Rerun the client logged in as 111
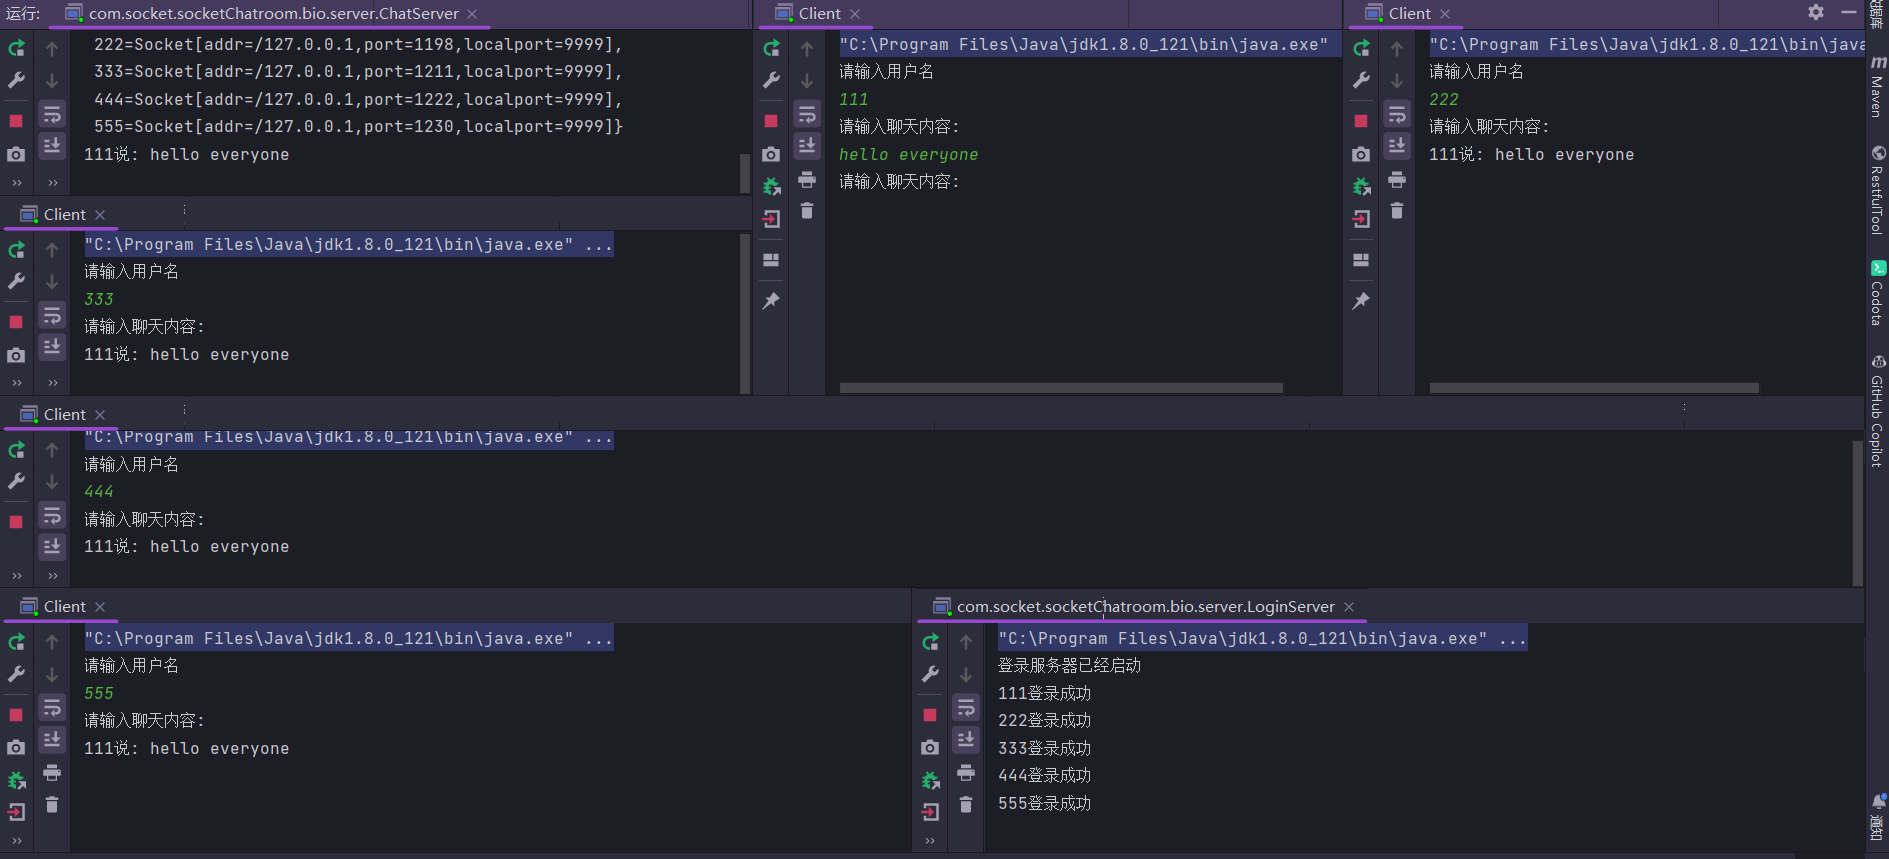The width and height of the screenshot is (1889, 859). [x=771, y=48]
